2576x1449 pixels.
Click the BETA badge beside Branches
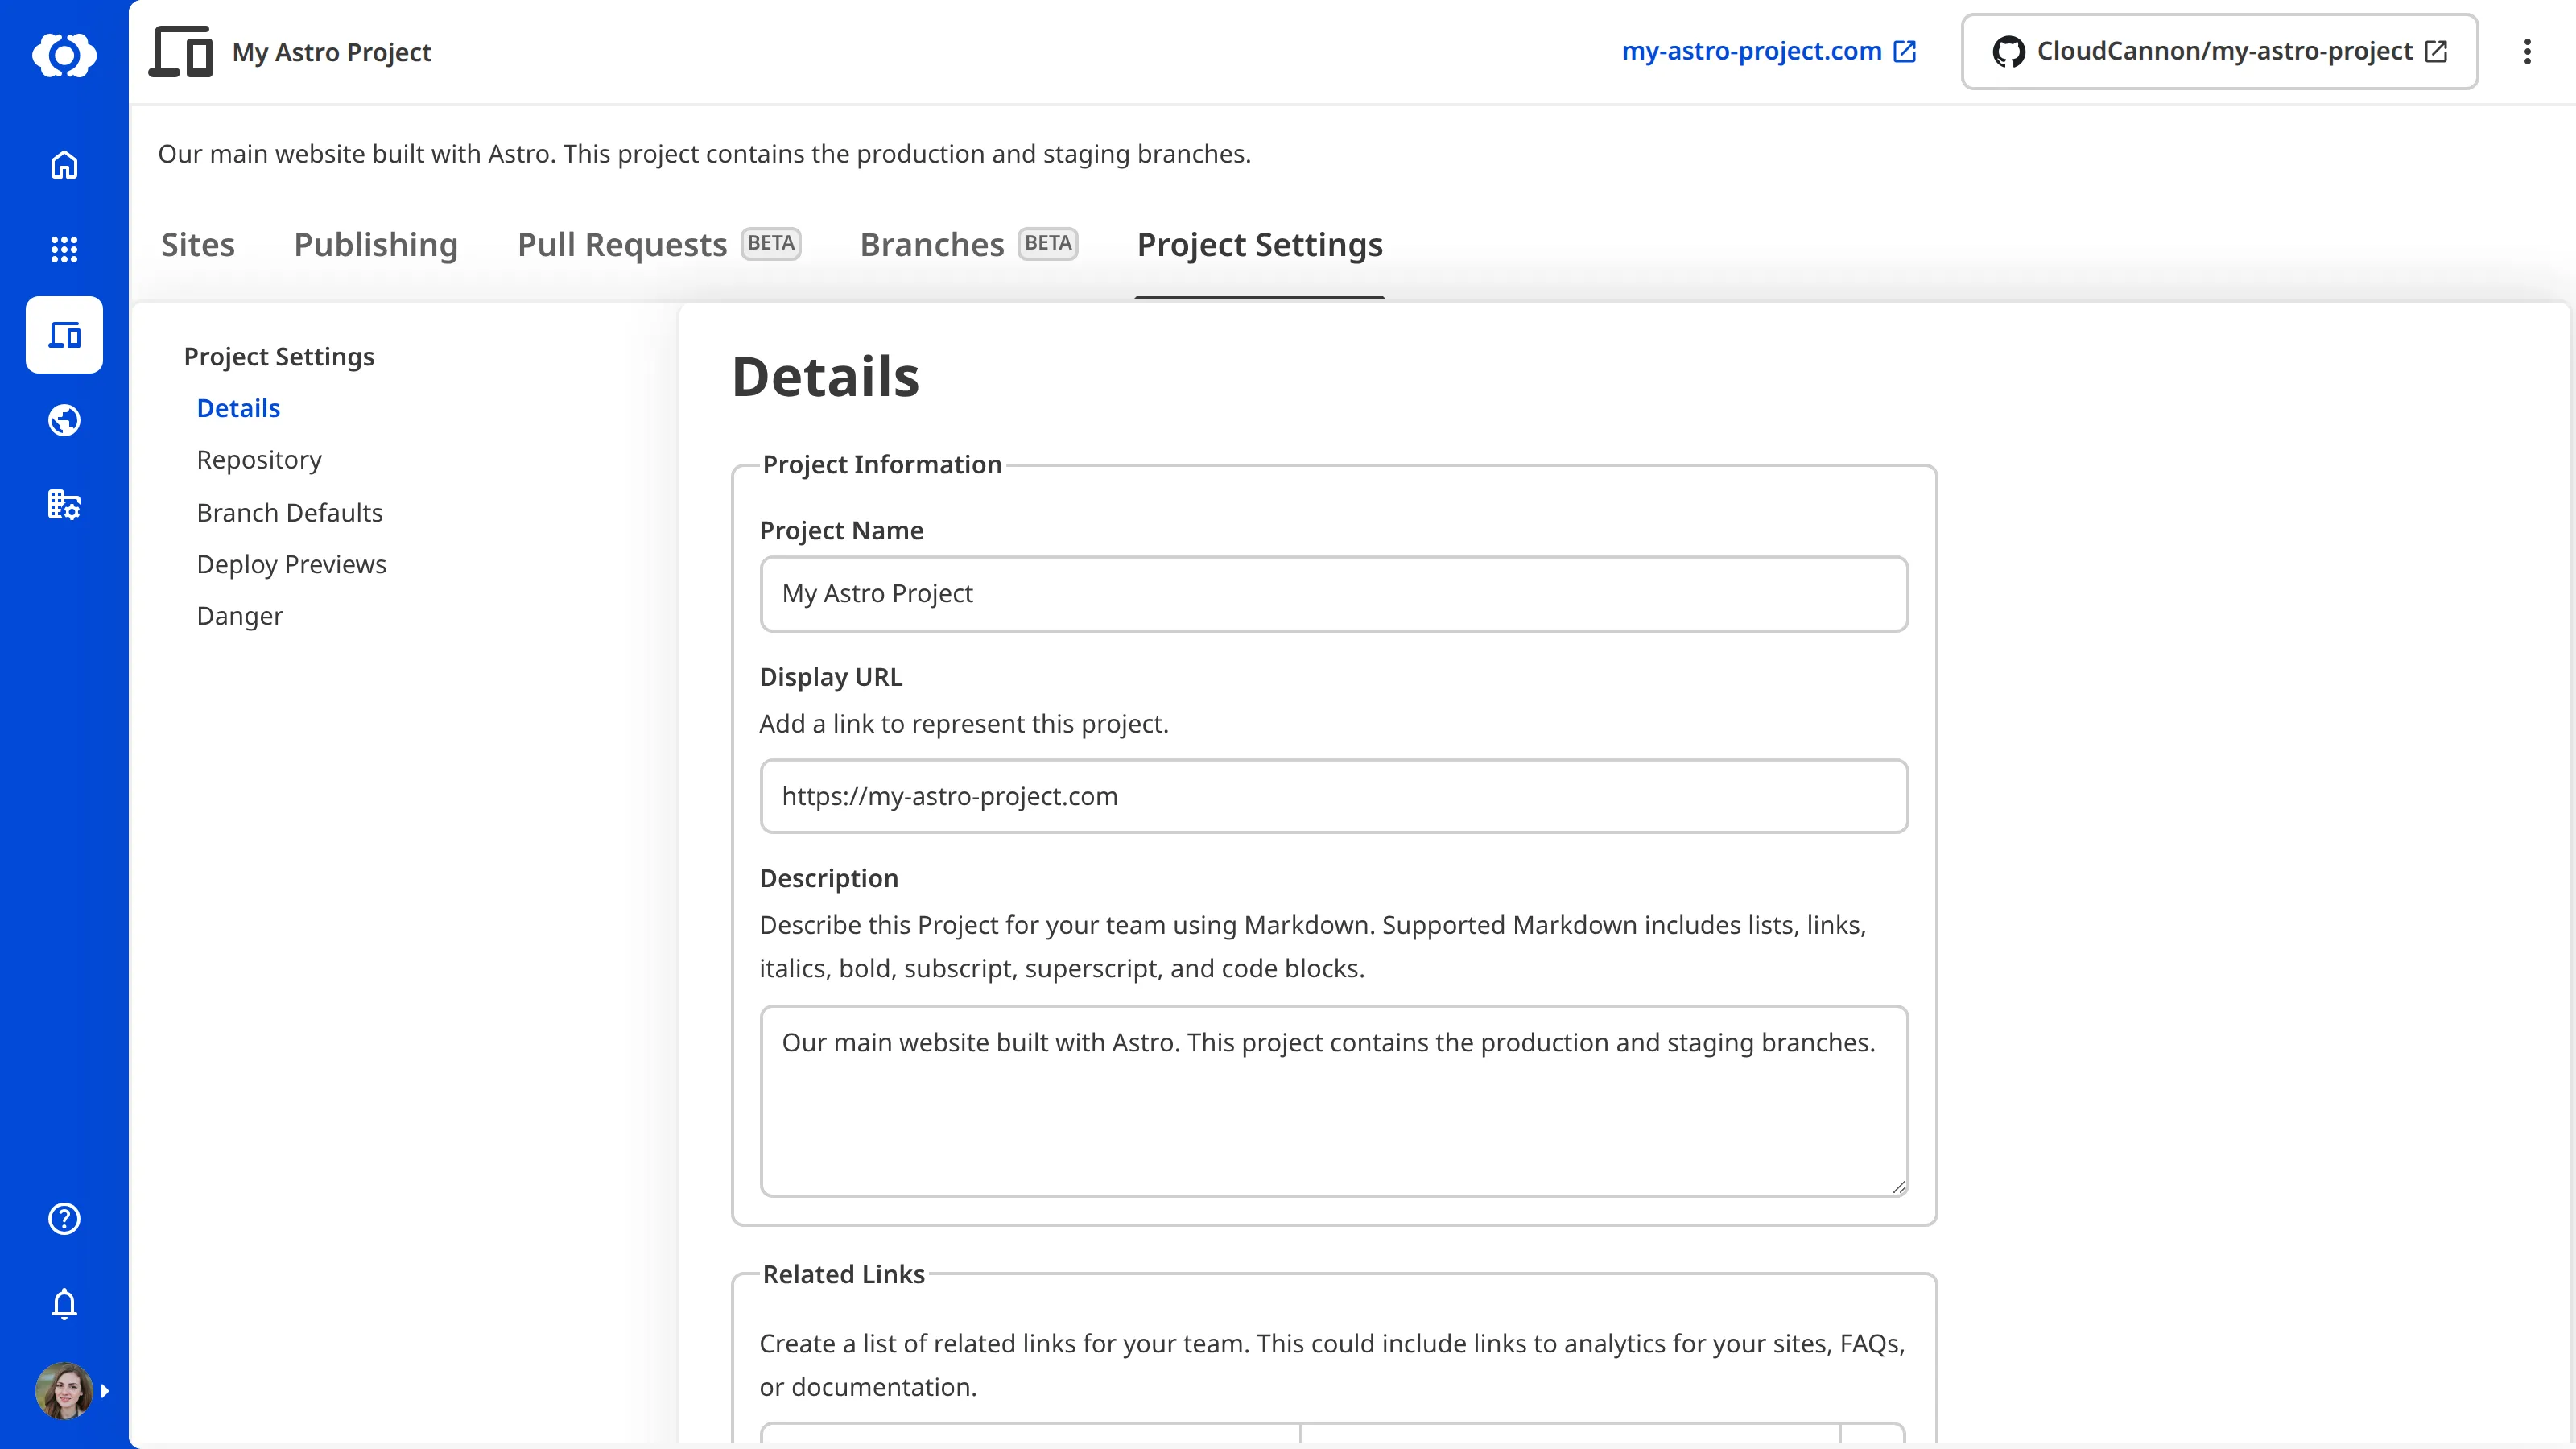(x=1048, y=243)
